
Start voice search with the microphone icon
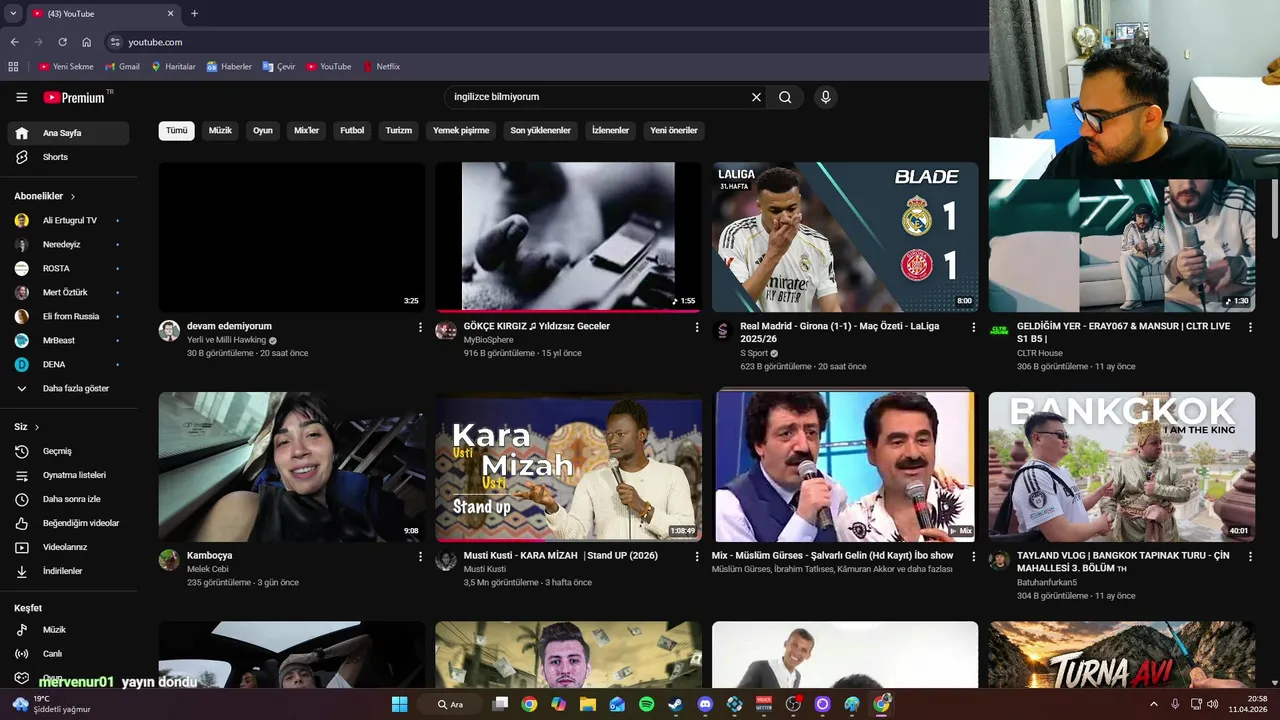click(825, 97)
